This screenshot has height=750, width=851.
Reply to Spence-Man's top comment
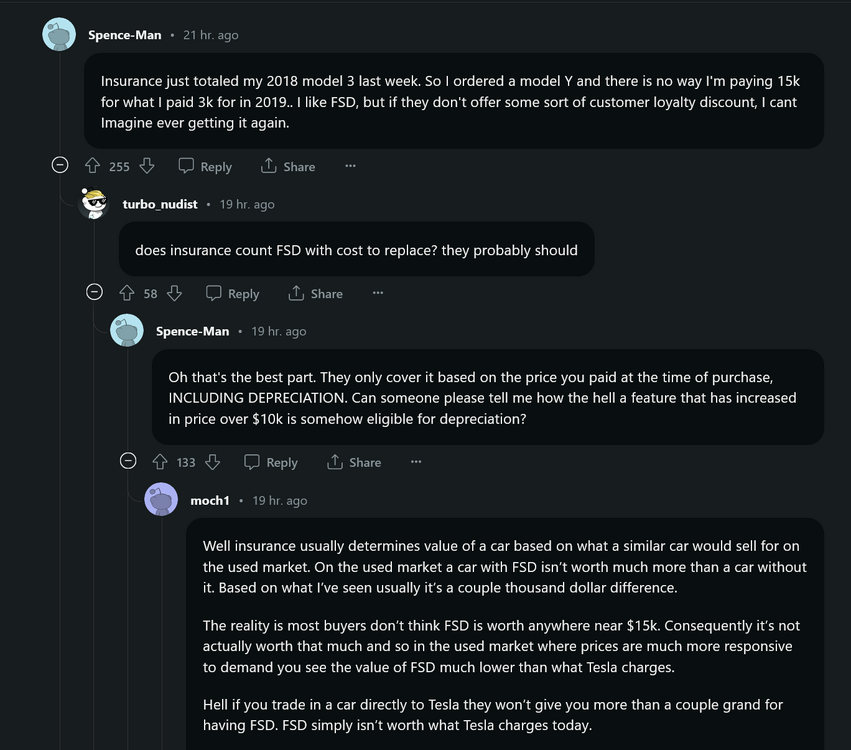pos(205,166)
